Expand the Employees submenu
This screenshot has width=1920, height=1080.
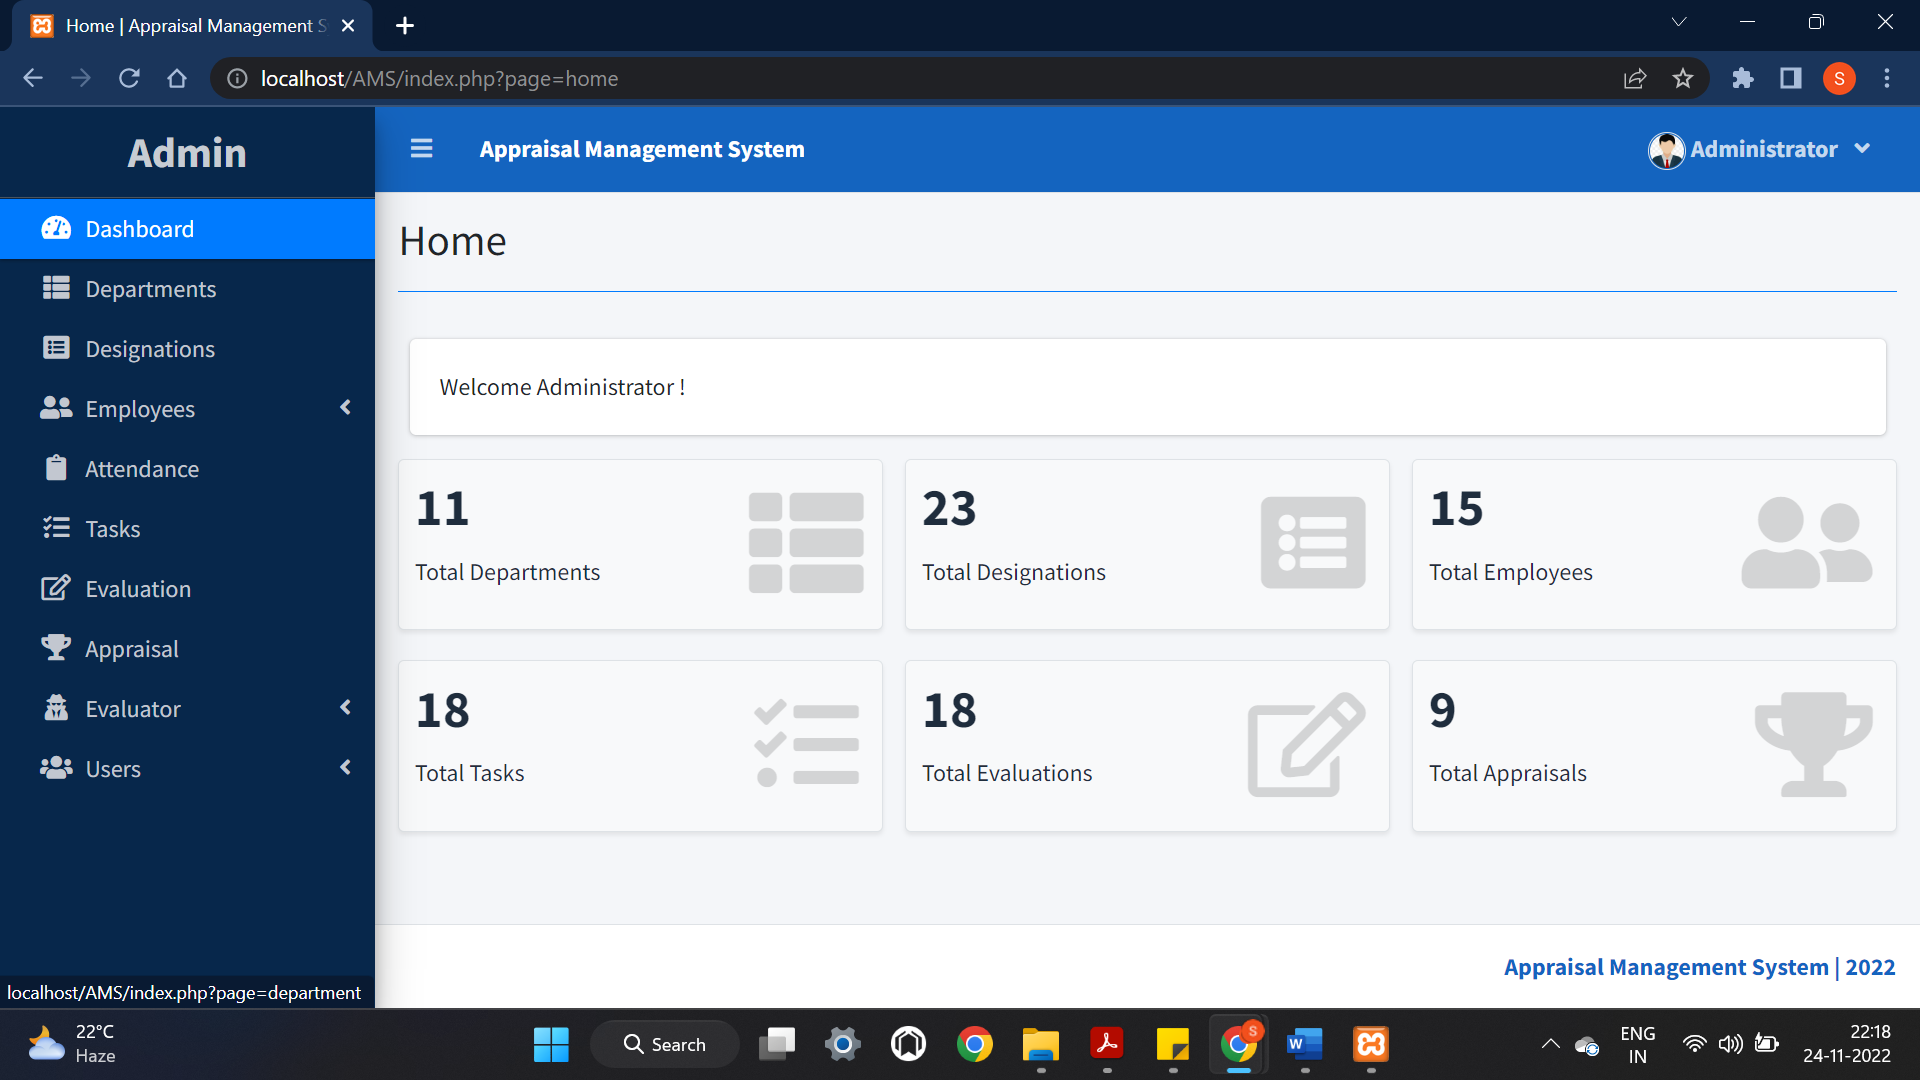click(345, 408)
